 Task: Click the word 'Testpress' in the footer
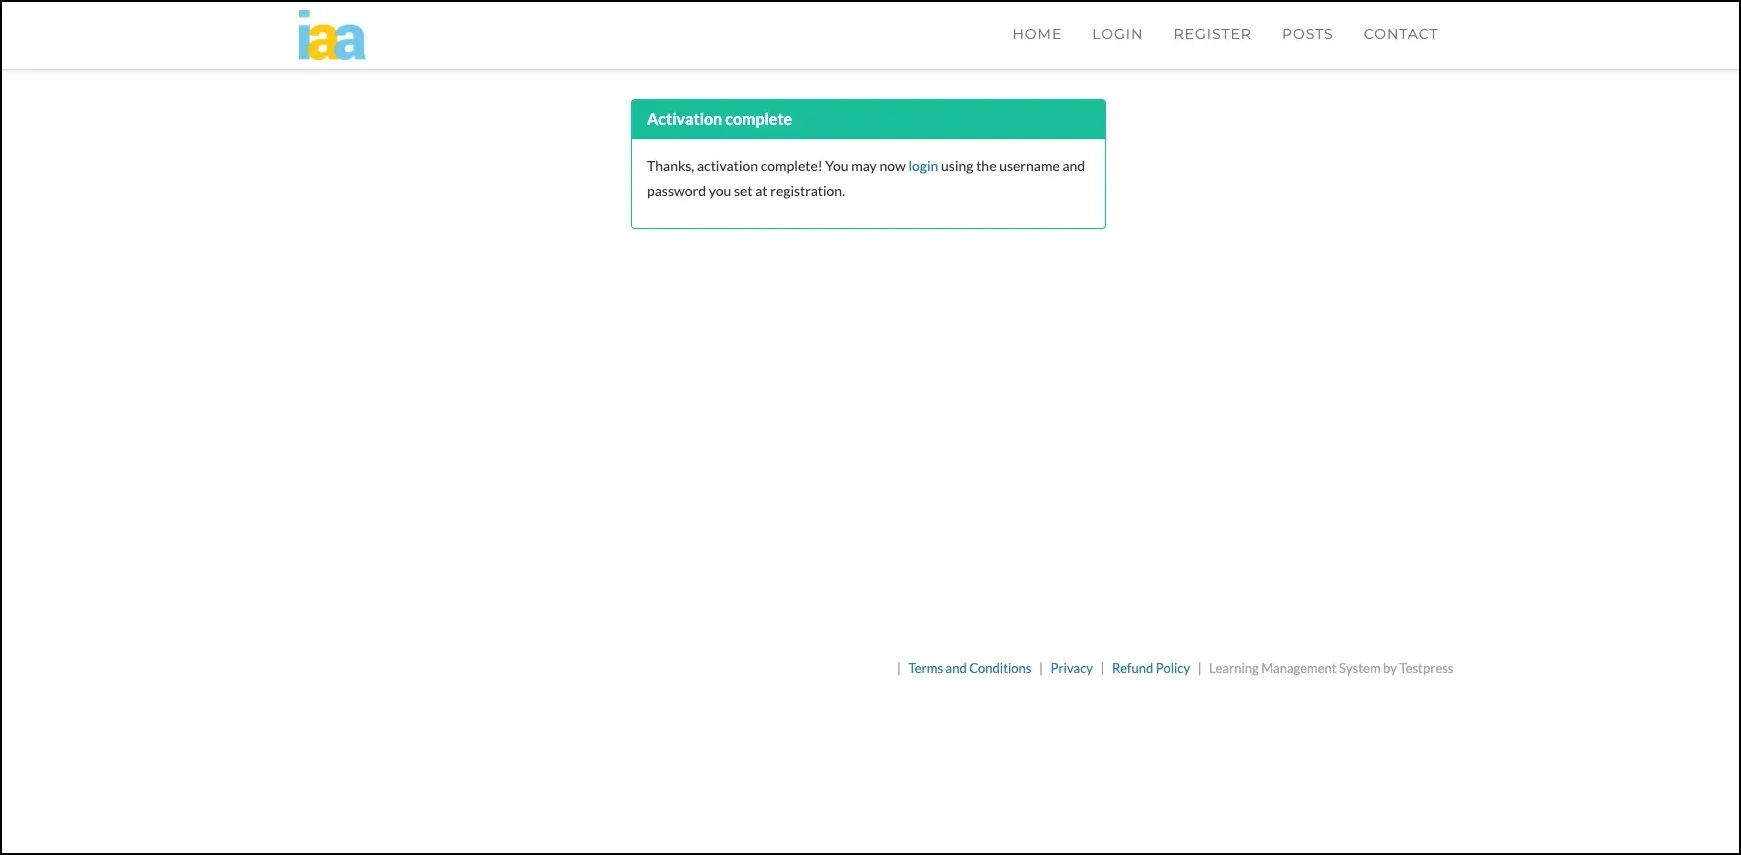pyautogui.click(x=1426, y=669)
